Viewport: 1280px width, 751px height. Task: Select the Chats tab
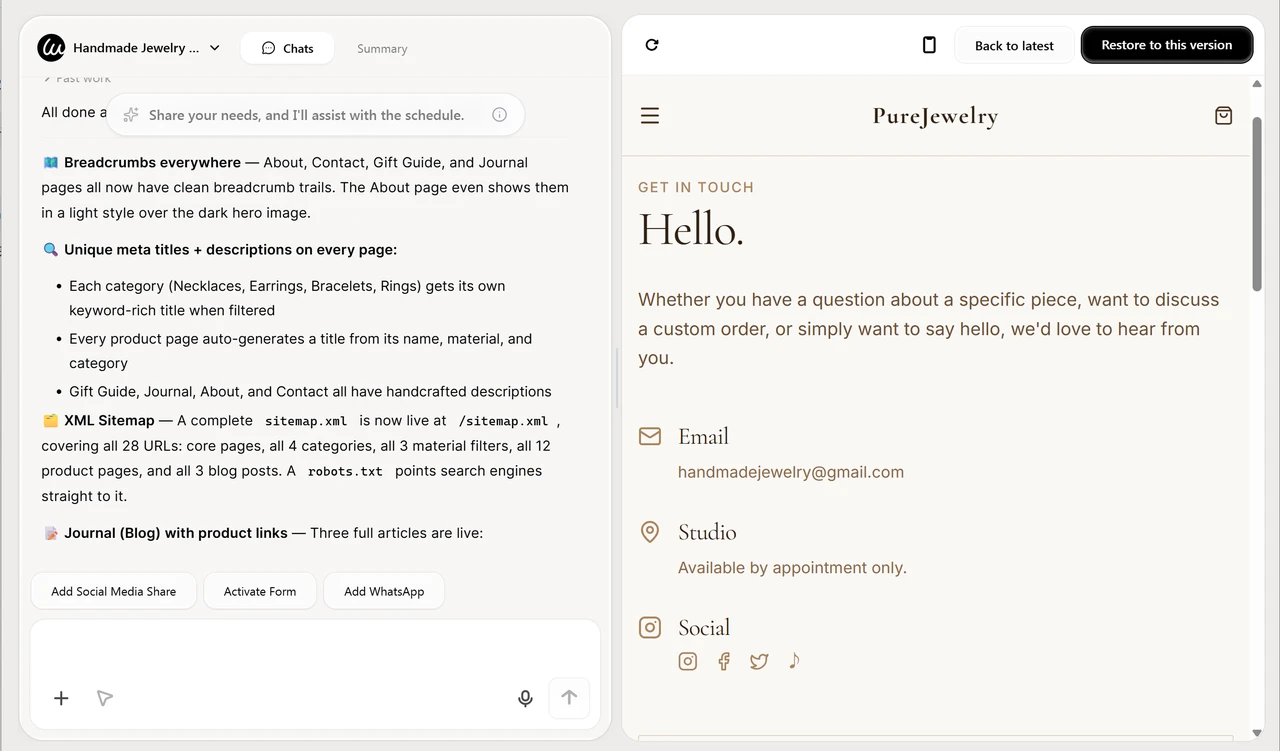(288, 48)
